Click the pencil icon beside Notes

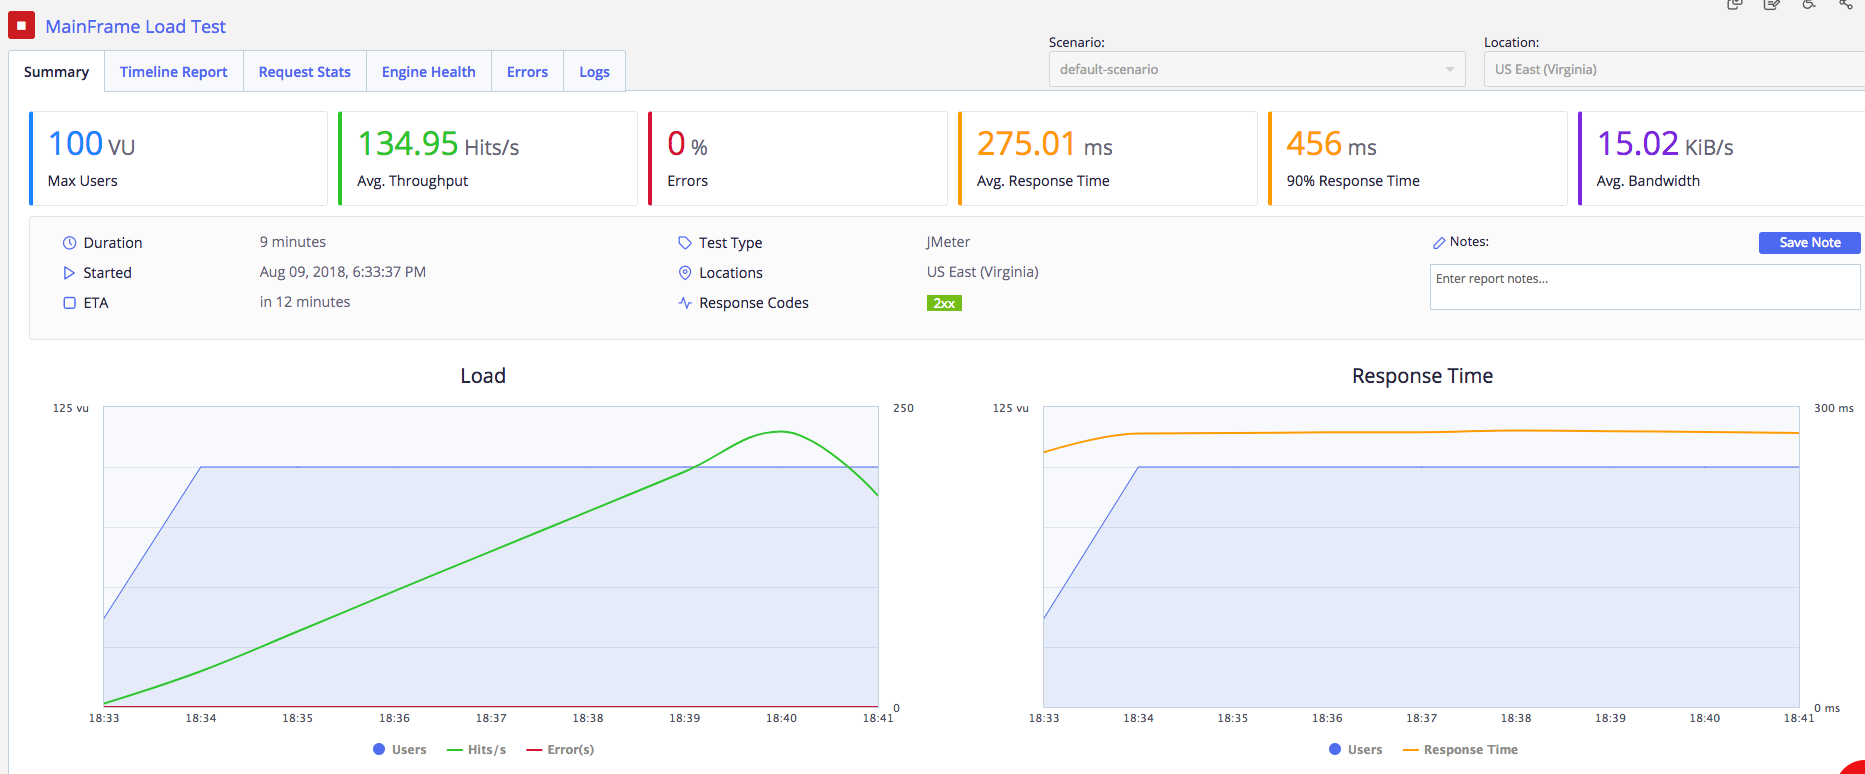click(x=1439, y=243)
